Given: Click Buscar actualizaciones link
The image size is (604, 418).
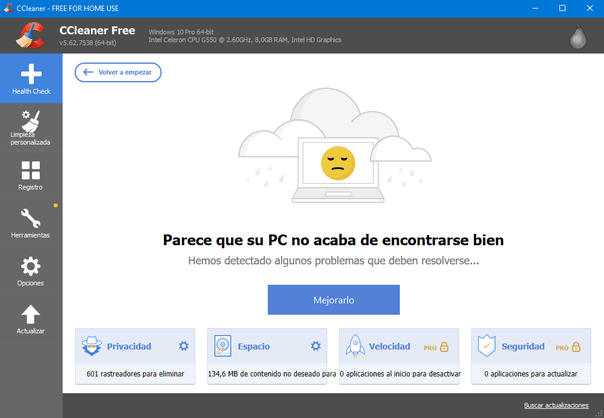Looking at the screenshot, I should (556, 405).
